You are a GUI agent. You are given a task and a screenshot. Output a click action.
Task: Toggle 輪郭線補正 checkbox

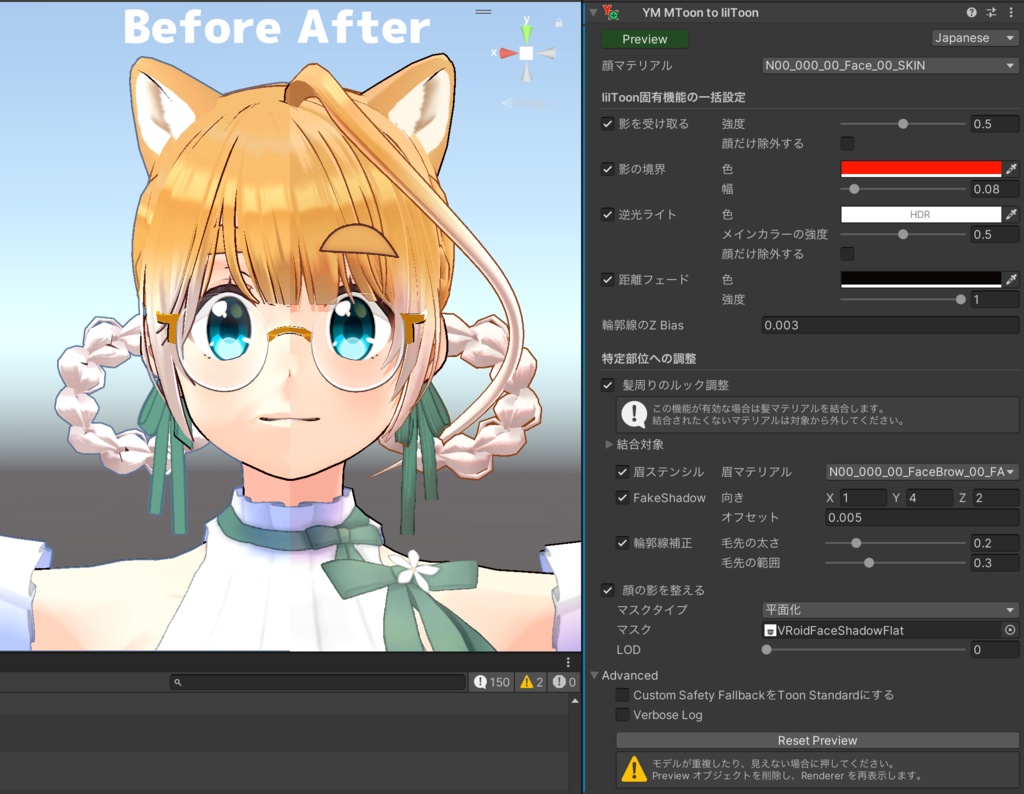pos(622,543)
